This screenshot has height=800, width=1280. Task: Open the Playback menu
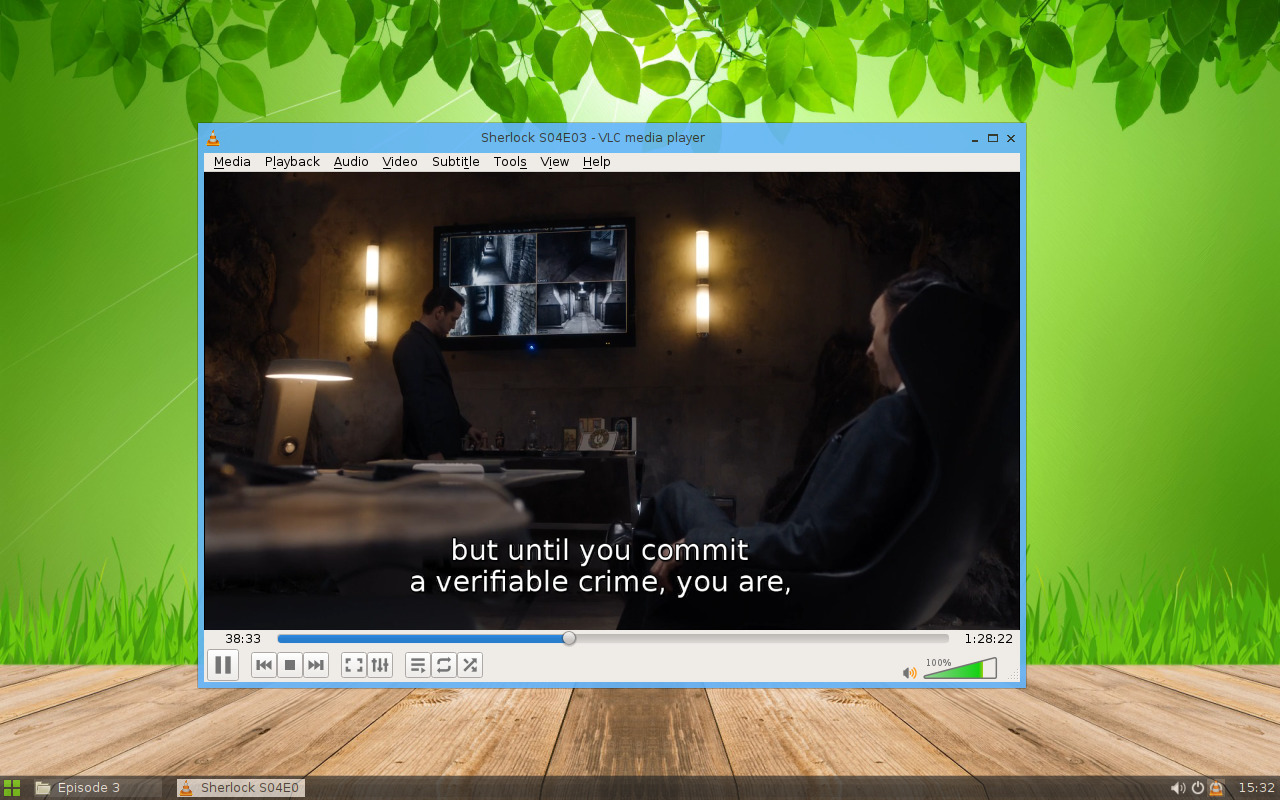pyautogui.click(x=291, y=161)
